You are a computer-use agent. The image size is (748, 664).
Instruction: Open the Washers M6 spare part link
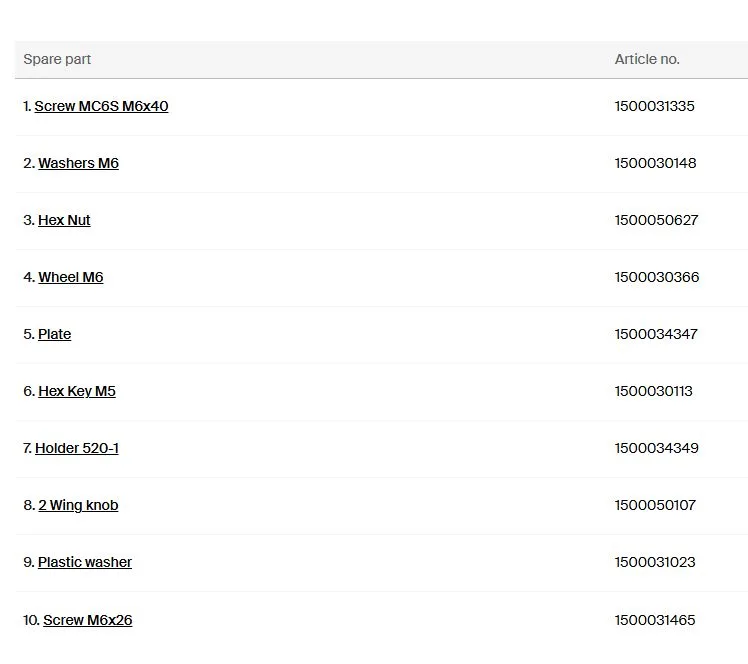tap(78, 163)
